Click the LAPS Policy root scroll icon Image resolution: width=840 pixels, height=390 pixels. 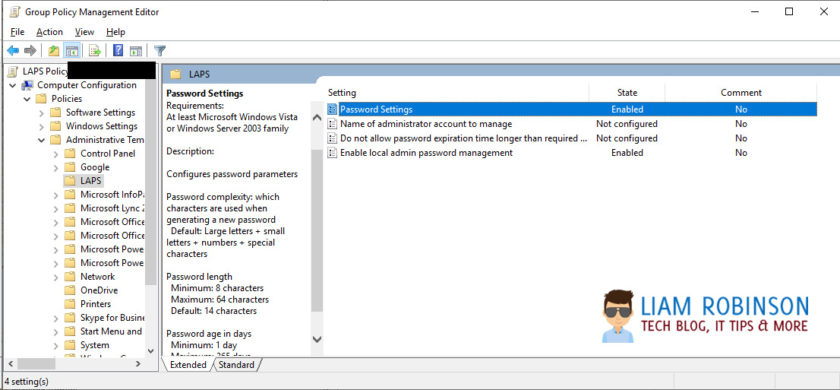click(12, 71)
